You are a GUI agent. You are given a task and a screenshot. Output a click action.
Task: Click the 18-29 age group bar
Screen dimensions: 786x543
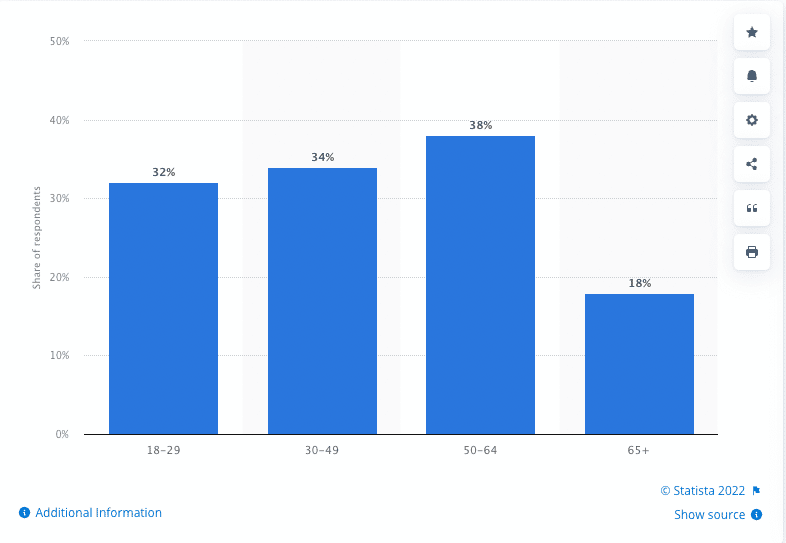pyautogui.click(x=163, y=308)
